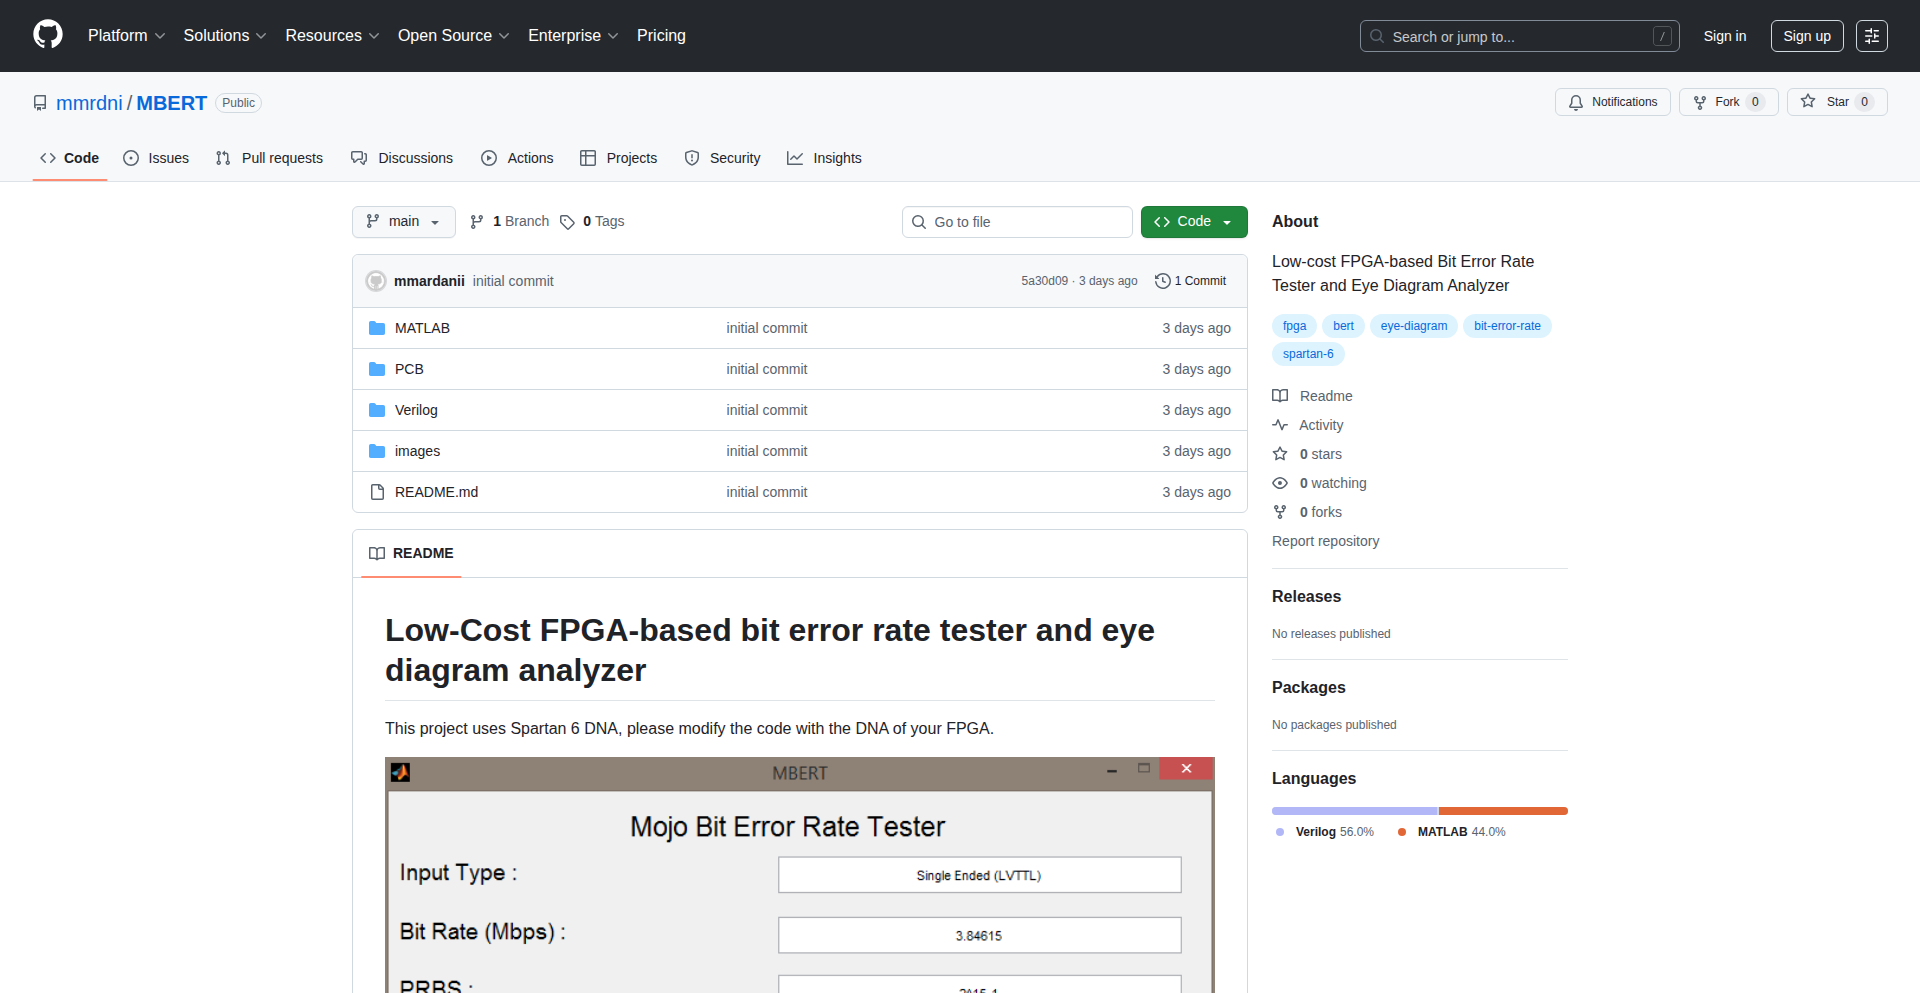Image resolution: width=1920 pixels, height=993 pixels.
Task: Go to the Insights tab
Action: pyautogui.click(x=824, y=158)
